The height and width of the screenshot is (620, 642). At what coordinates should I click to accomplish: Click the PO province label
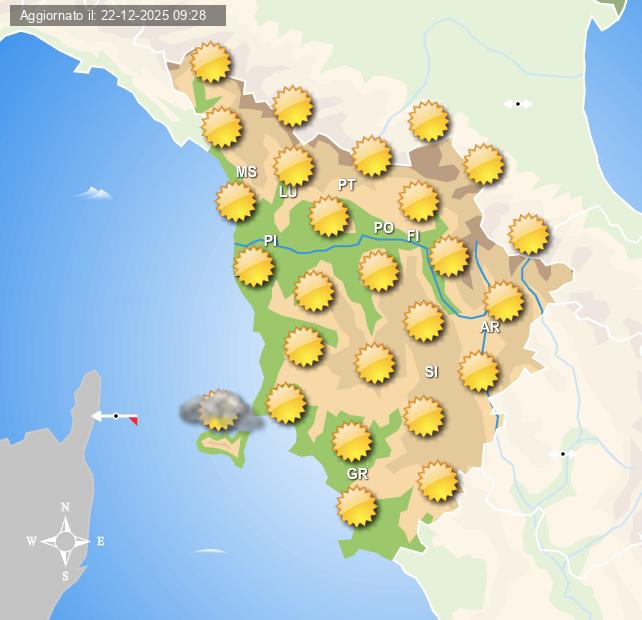[384, 228]
